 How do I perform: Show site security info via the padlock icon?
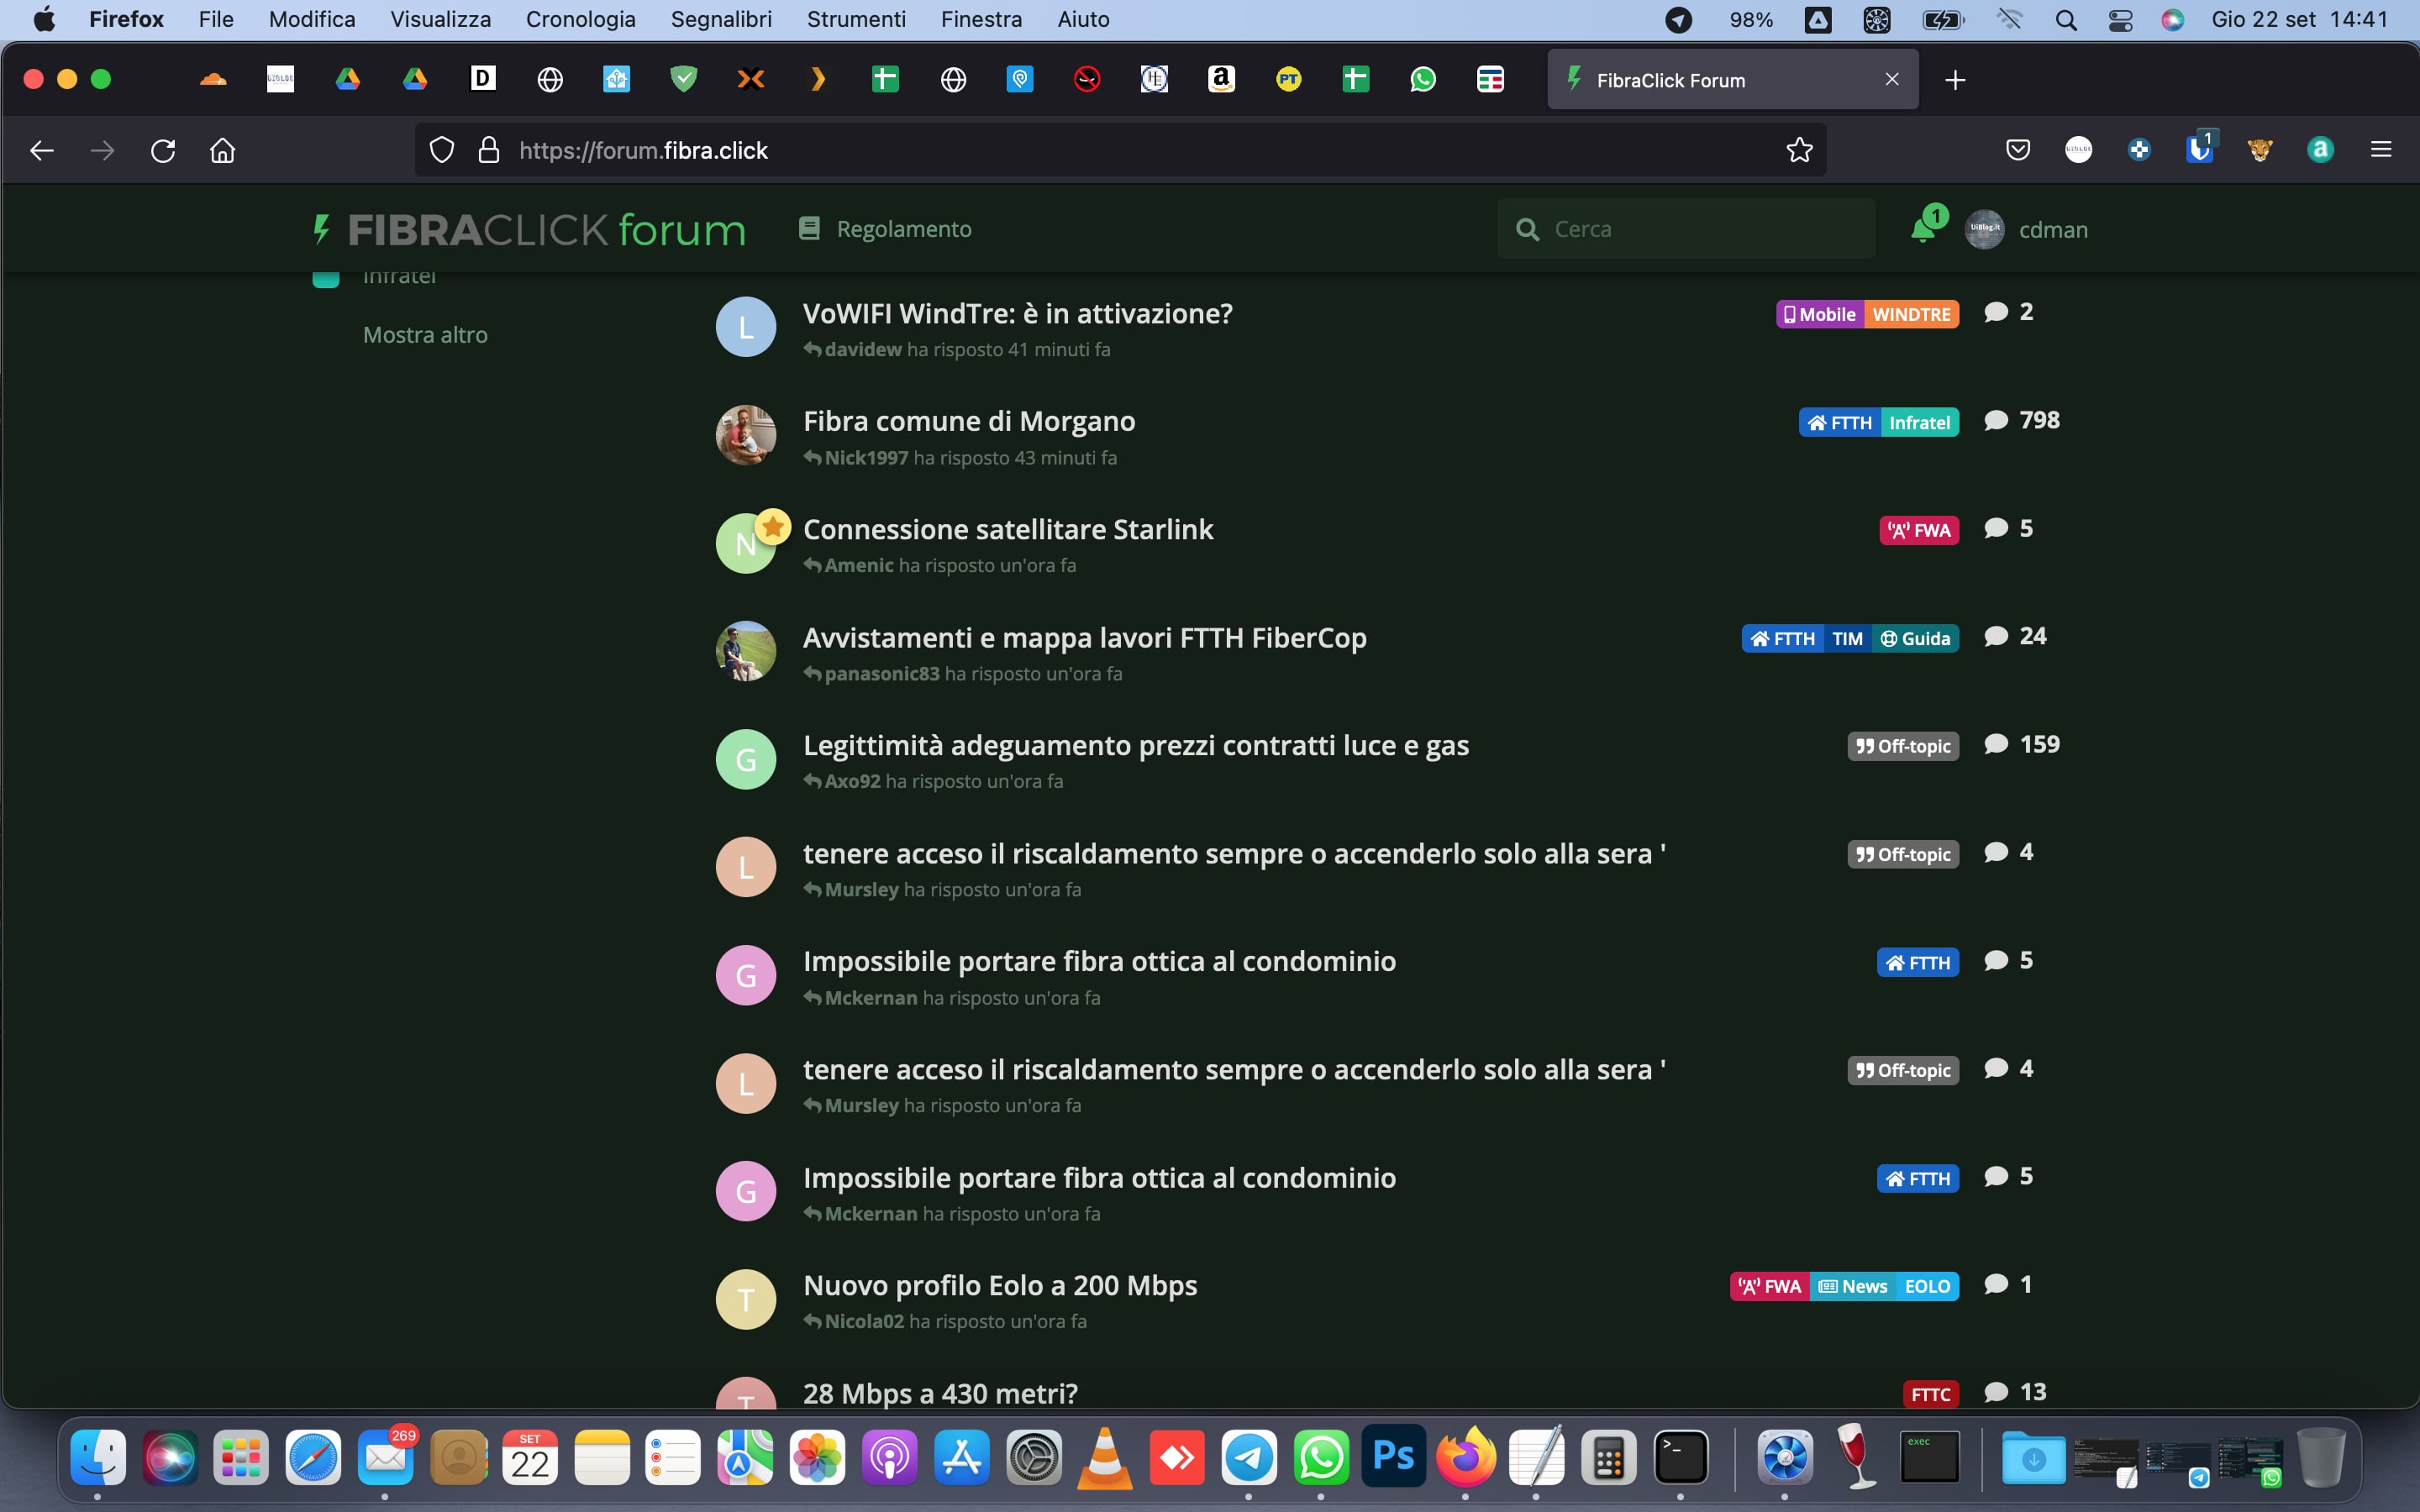pos(488,150)
